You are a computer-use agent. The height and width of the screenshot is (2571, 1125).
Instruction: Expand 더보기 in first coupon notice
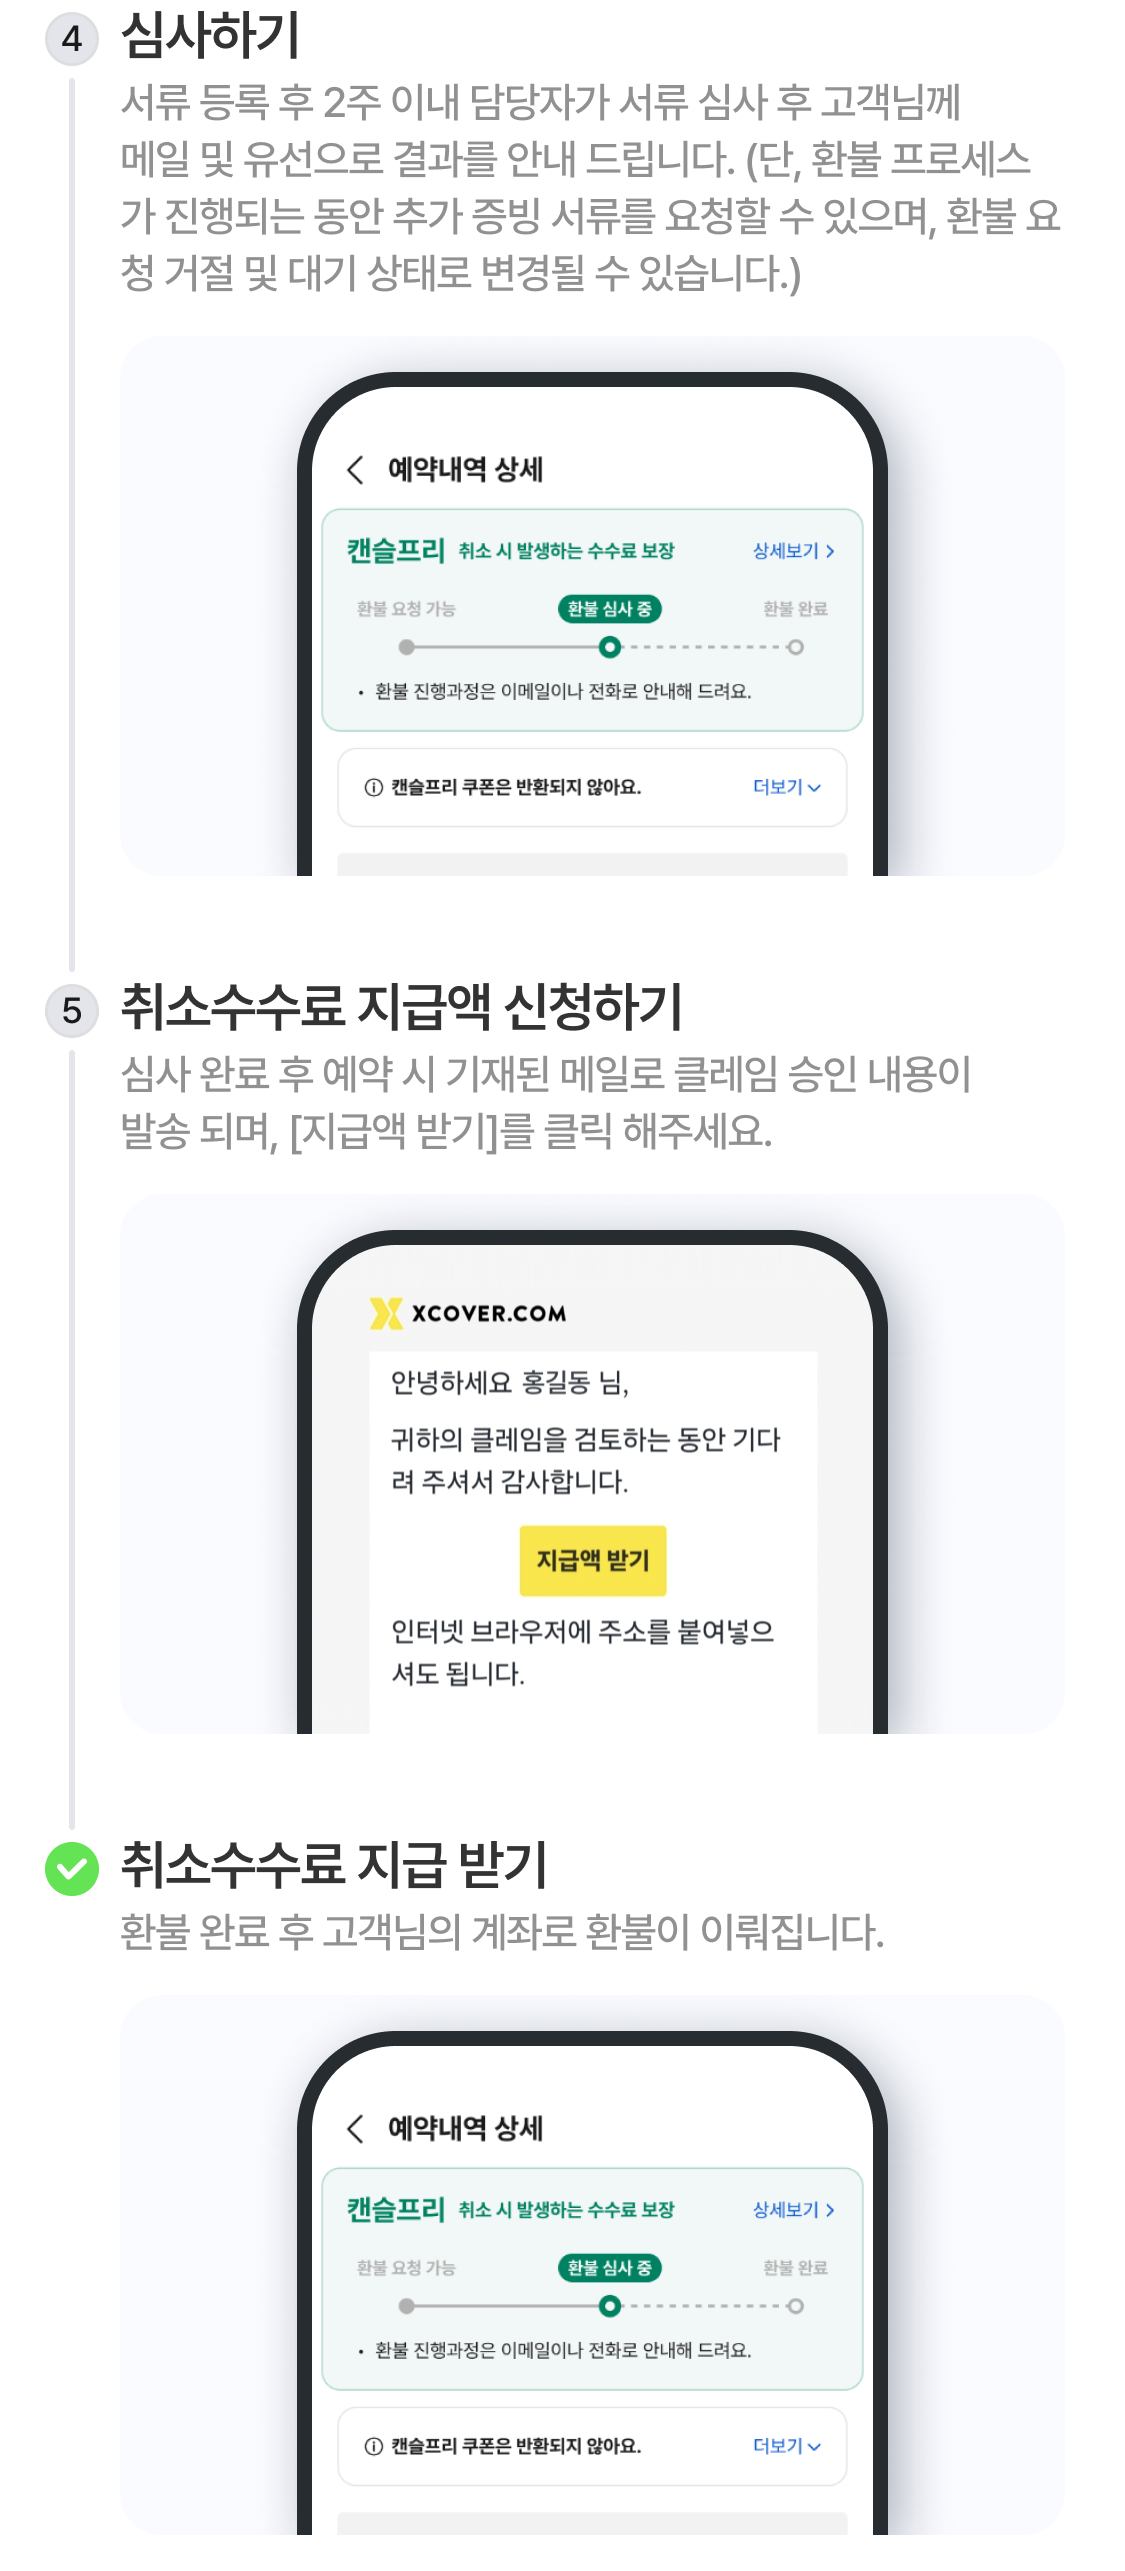787,787
